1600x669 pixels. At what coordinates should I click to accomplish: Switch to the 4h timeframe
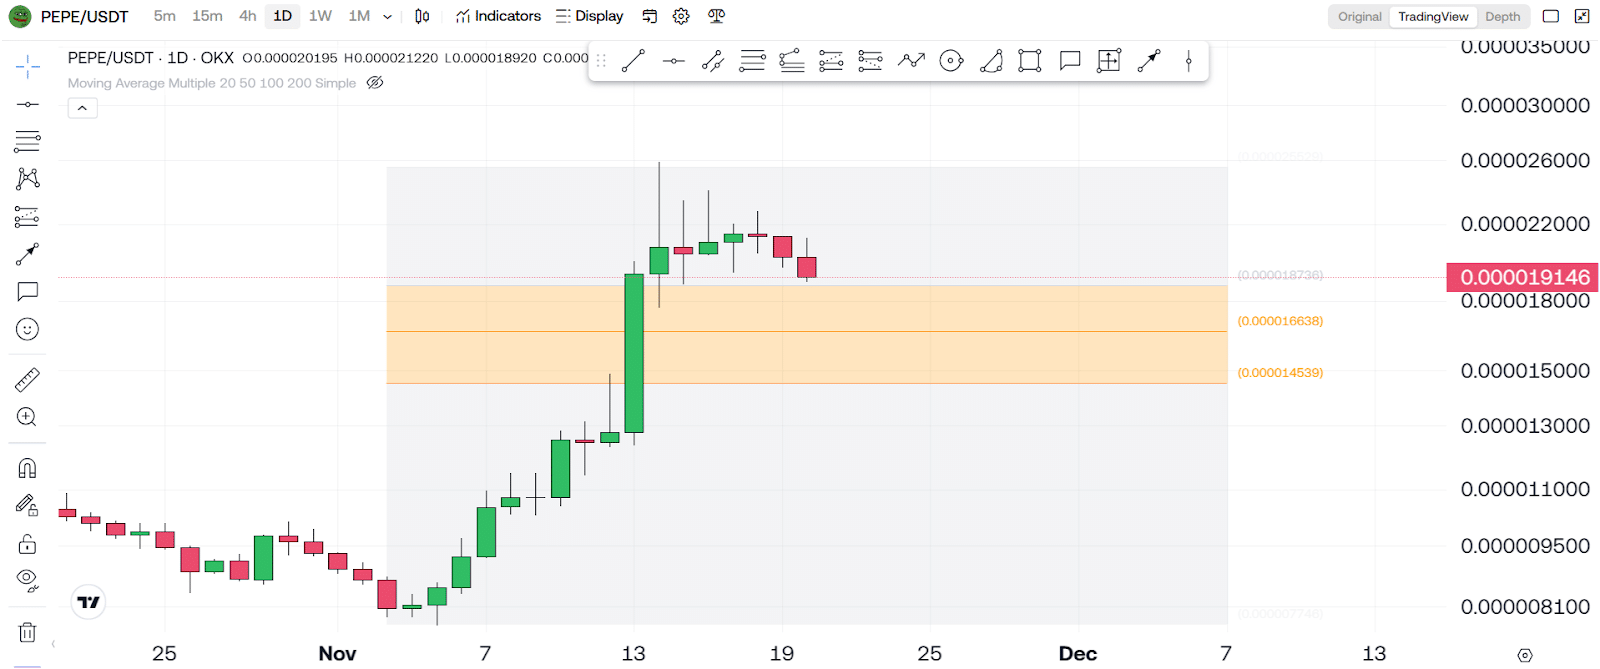(x=248, y=16)
